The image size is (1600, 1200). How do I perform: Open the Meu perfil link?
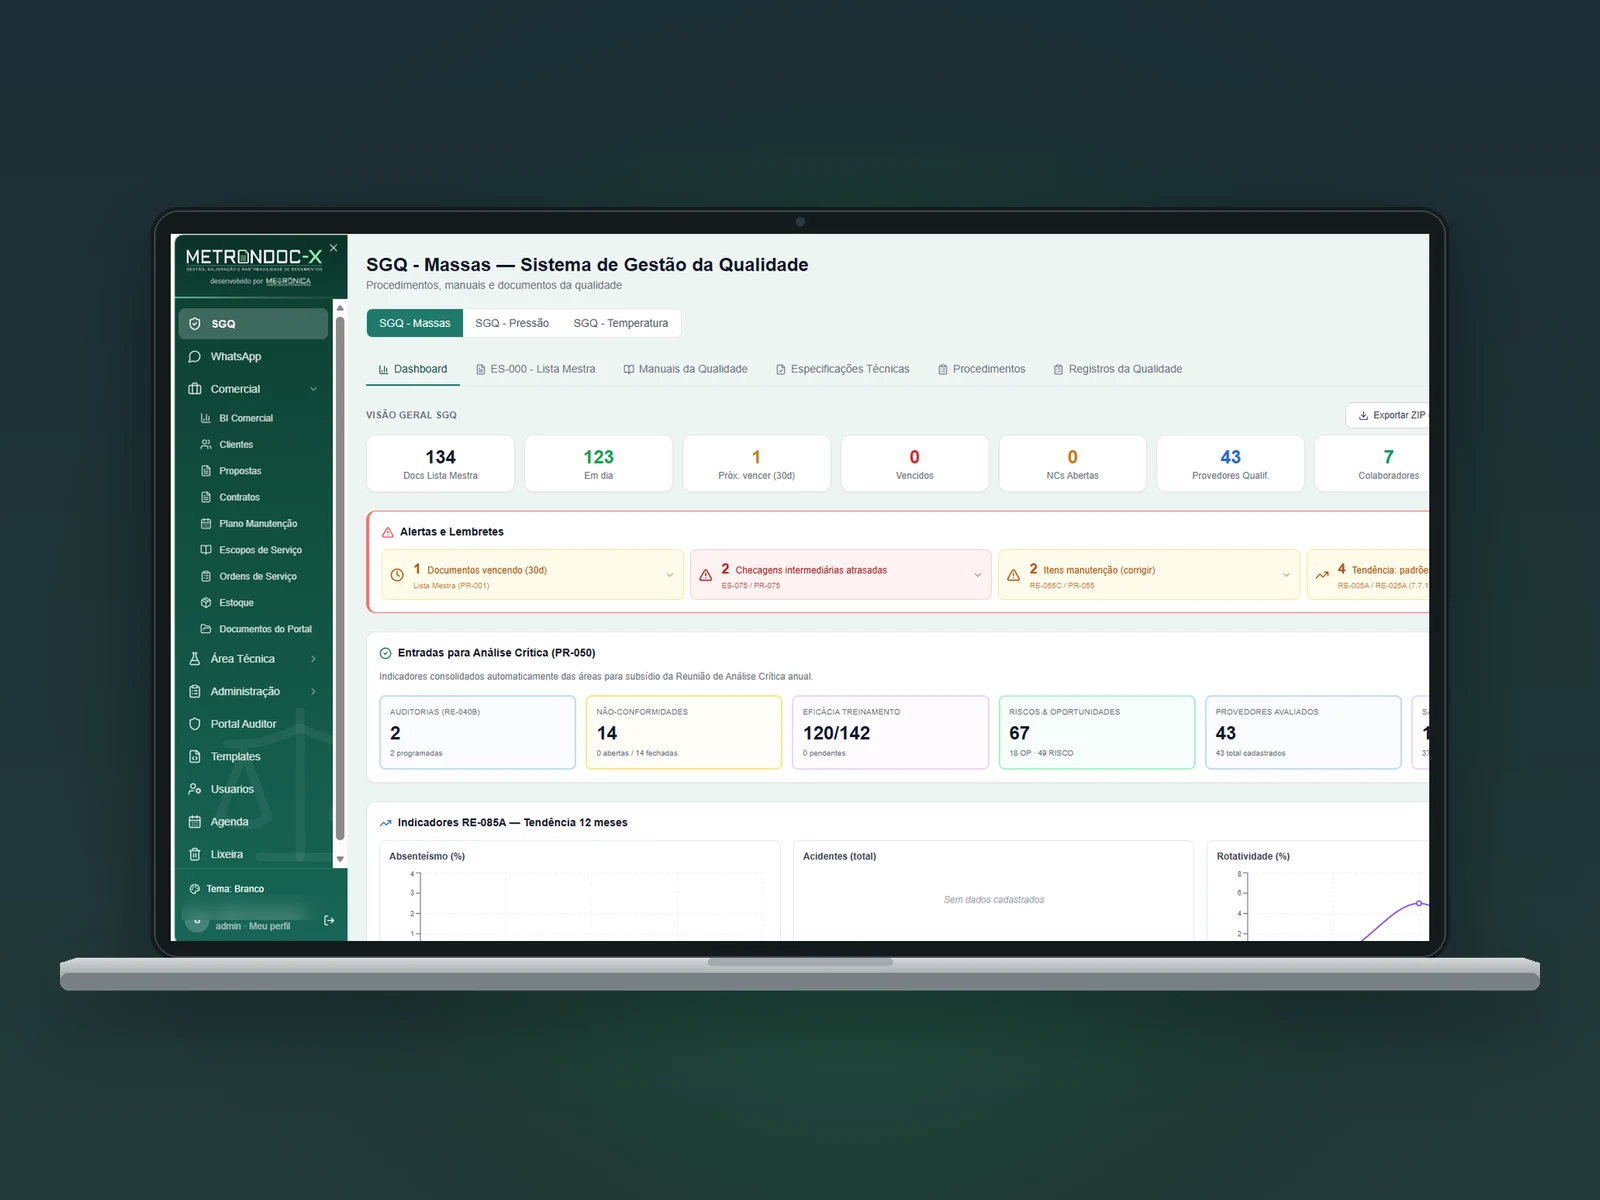click(x=270, y=926)
